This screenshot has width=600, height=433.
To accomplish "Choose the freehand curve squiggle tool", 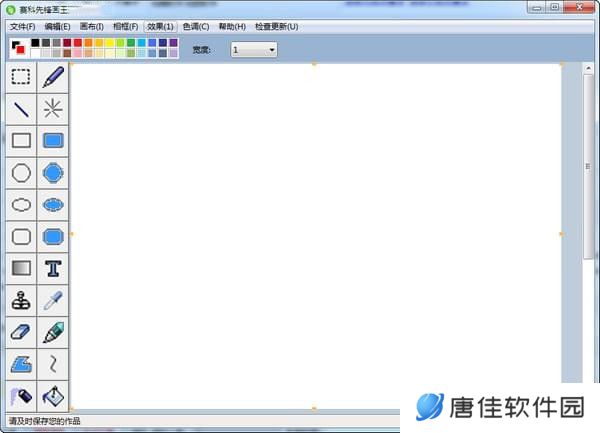I will (x=53, y=365).
